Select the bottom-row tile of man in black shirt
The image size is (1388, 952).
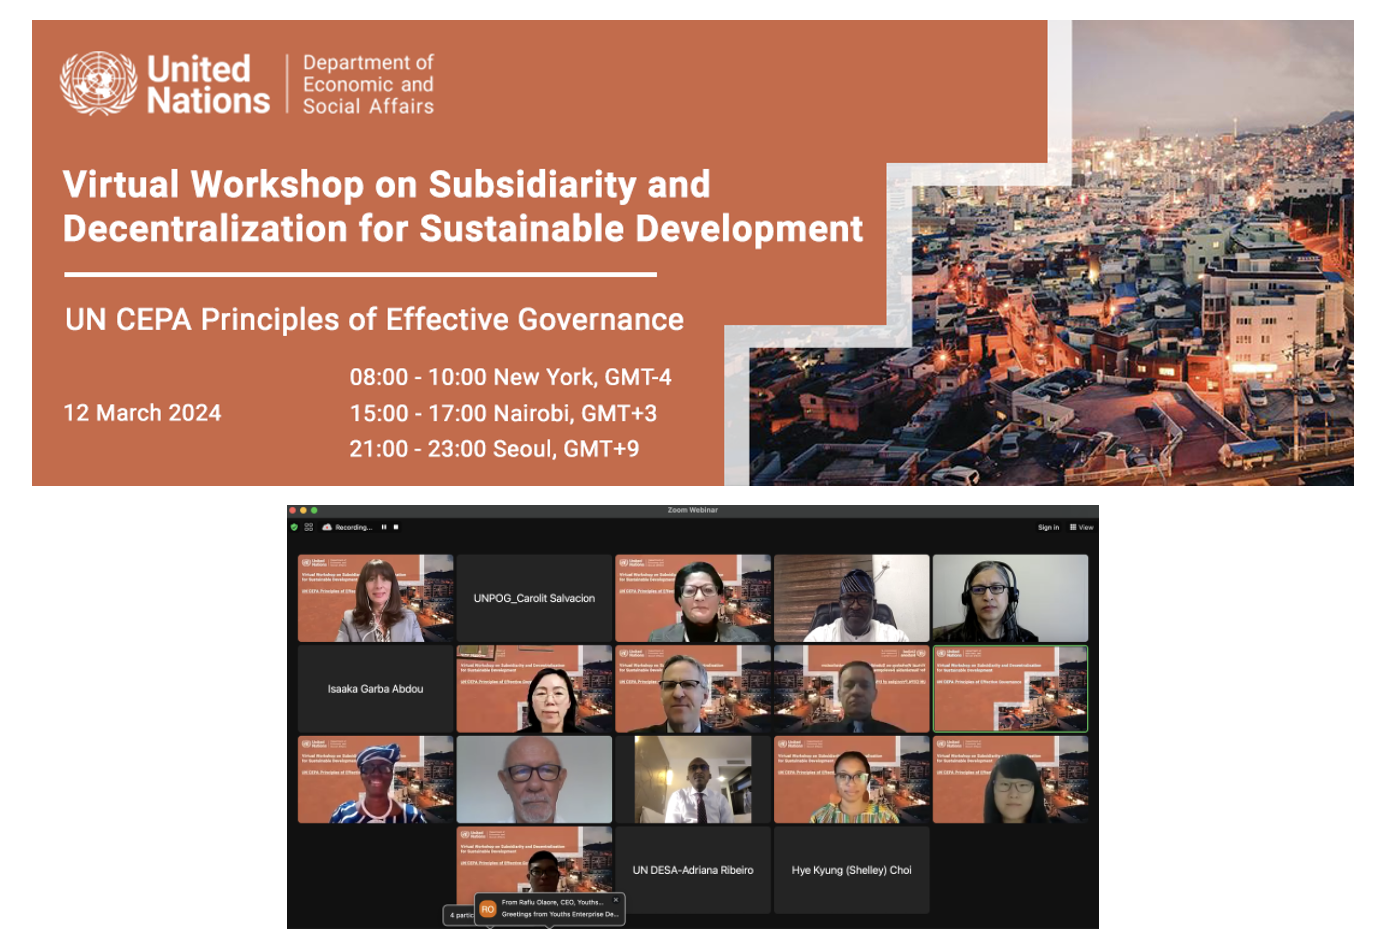[x=534, y=860]
